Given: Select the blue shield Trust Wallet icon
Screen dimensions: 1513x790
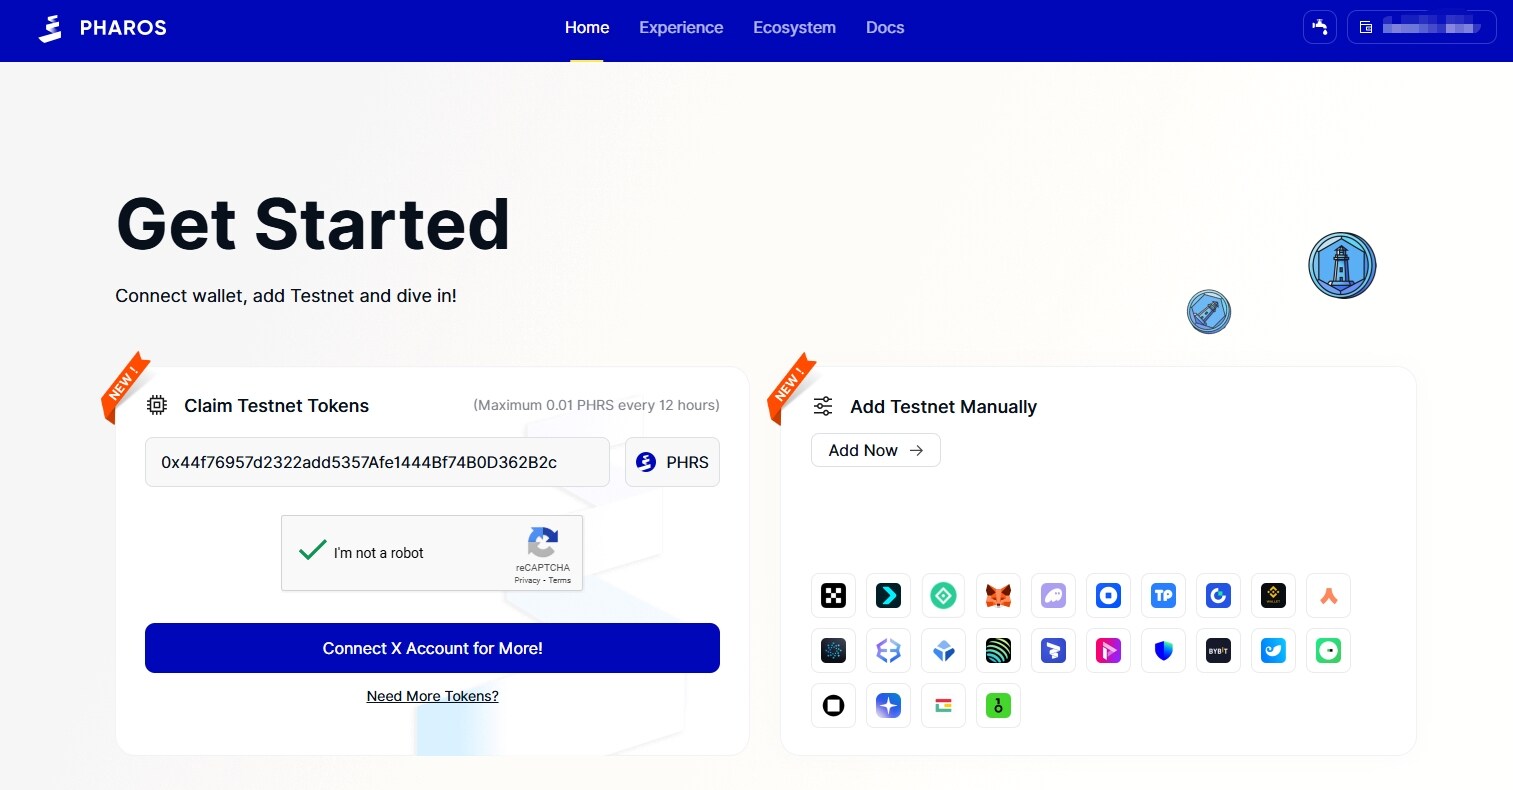Looking at the screenshot, I should (1163, 651).
